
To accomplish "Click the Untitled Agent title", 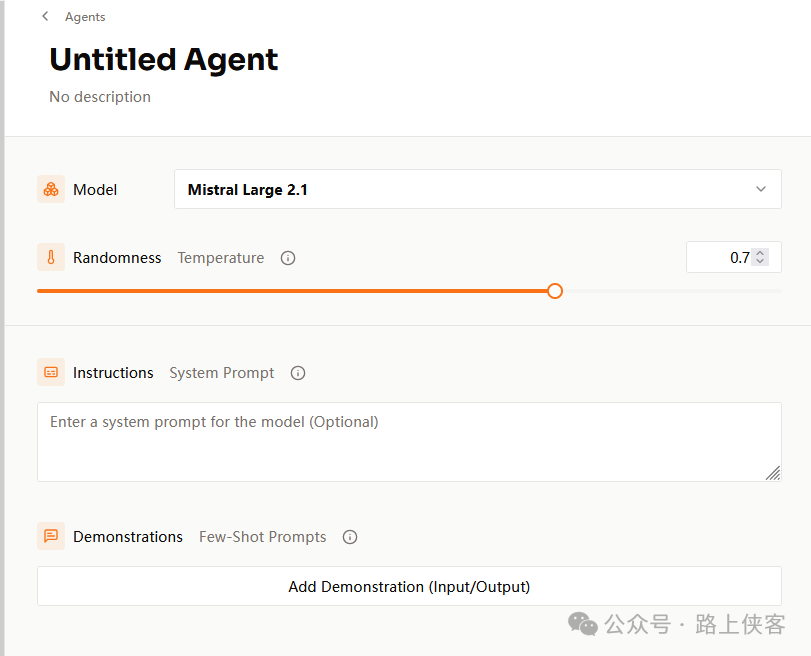I will pos(164,60).
